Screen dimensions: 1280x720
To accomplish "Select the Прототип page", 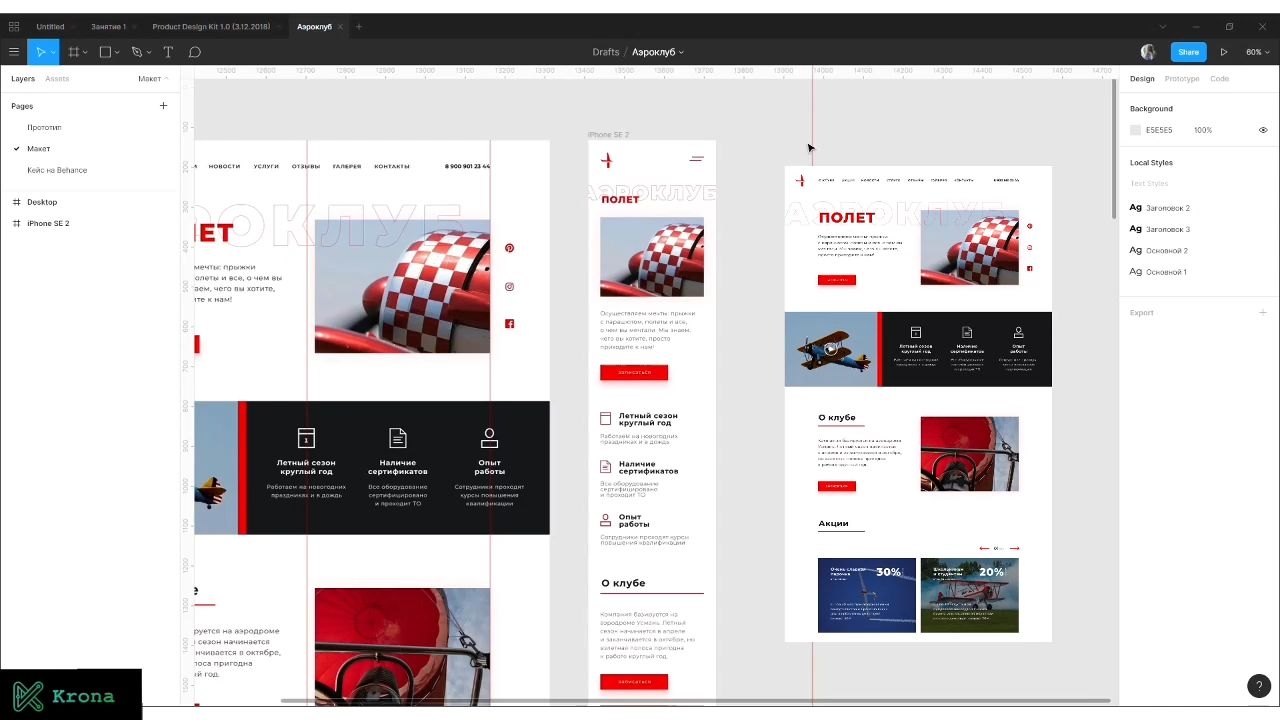I will click(44, 128).
